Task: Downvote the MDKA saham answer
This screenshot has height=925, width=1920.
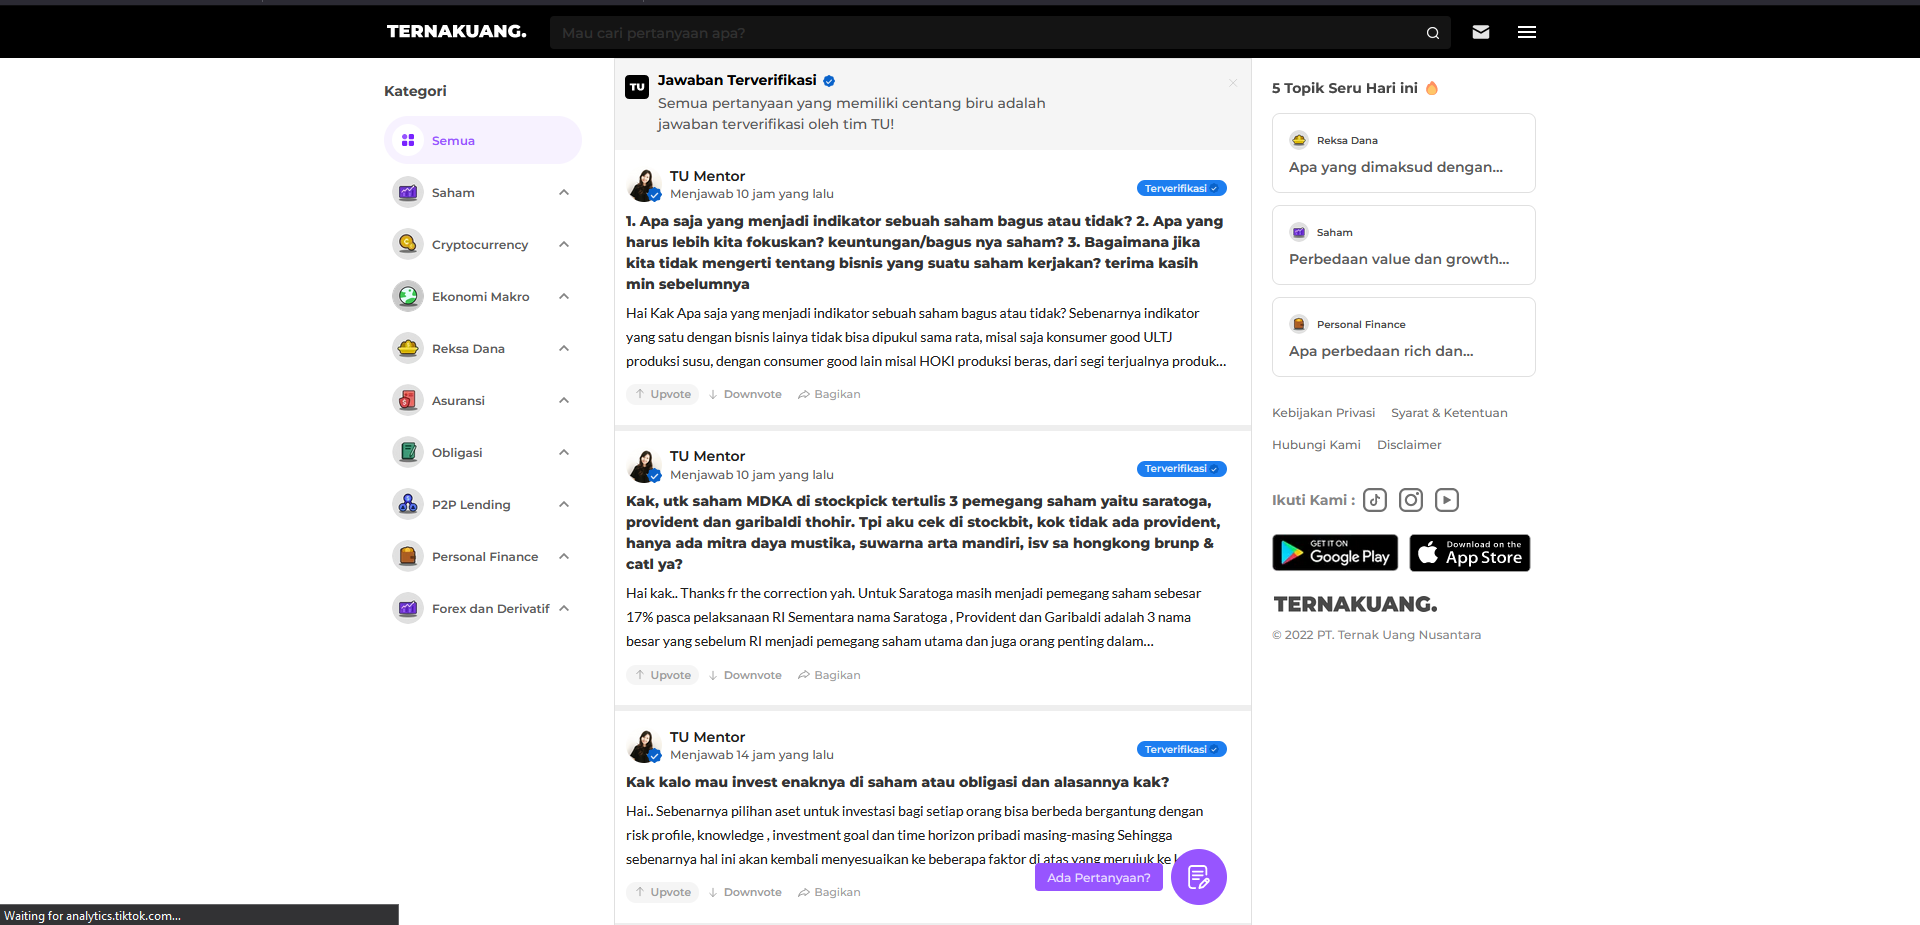Action: [745, 675]
